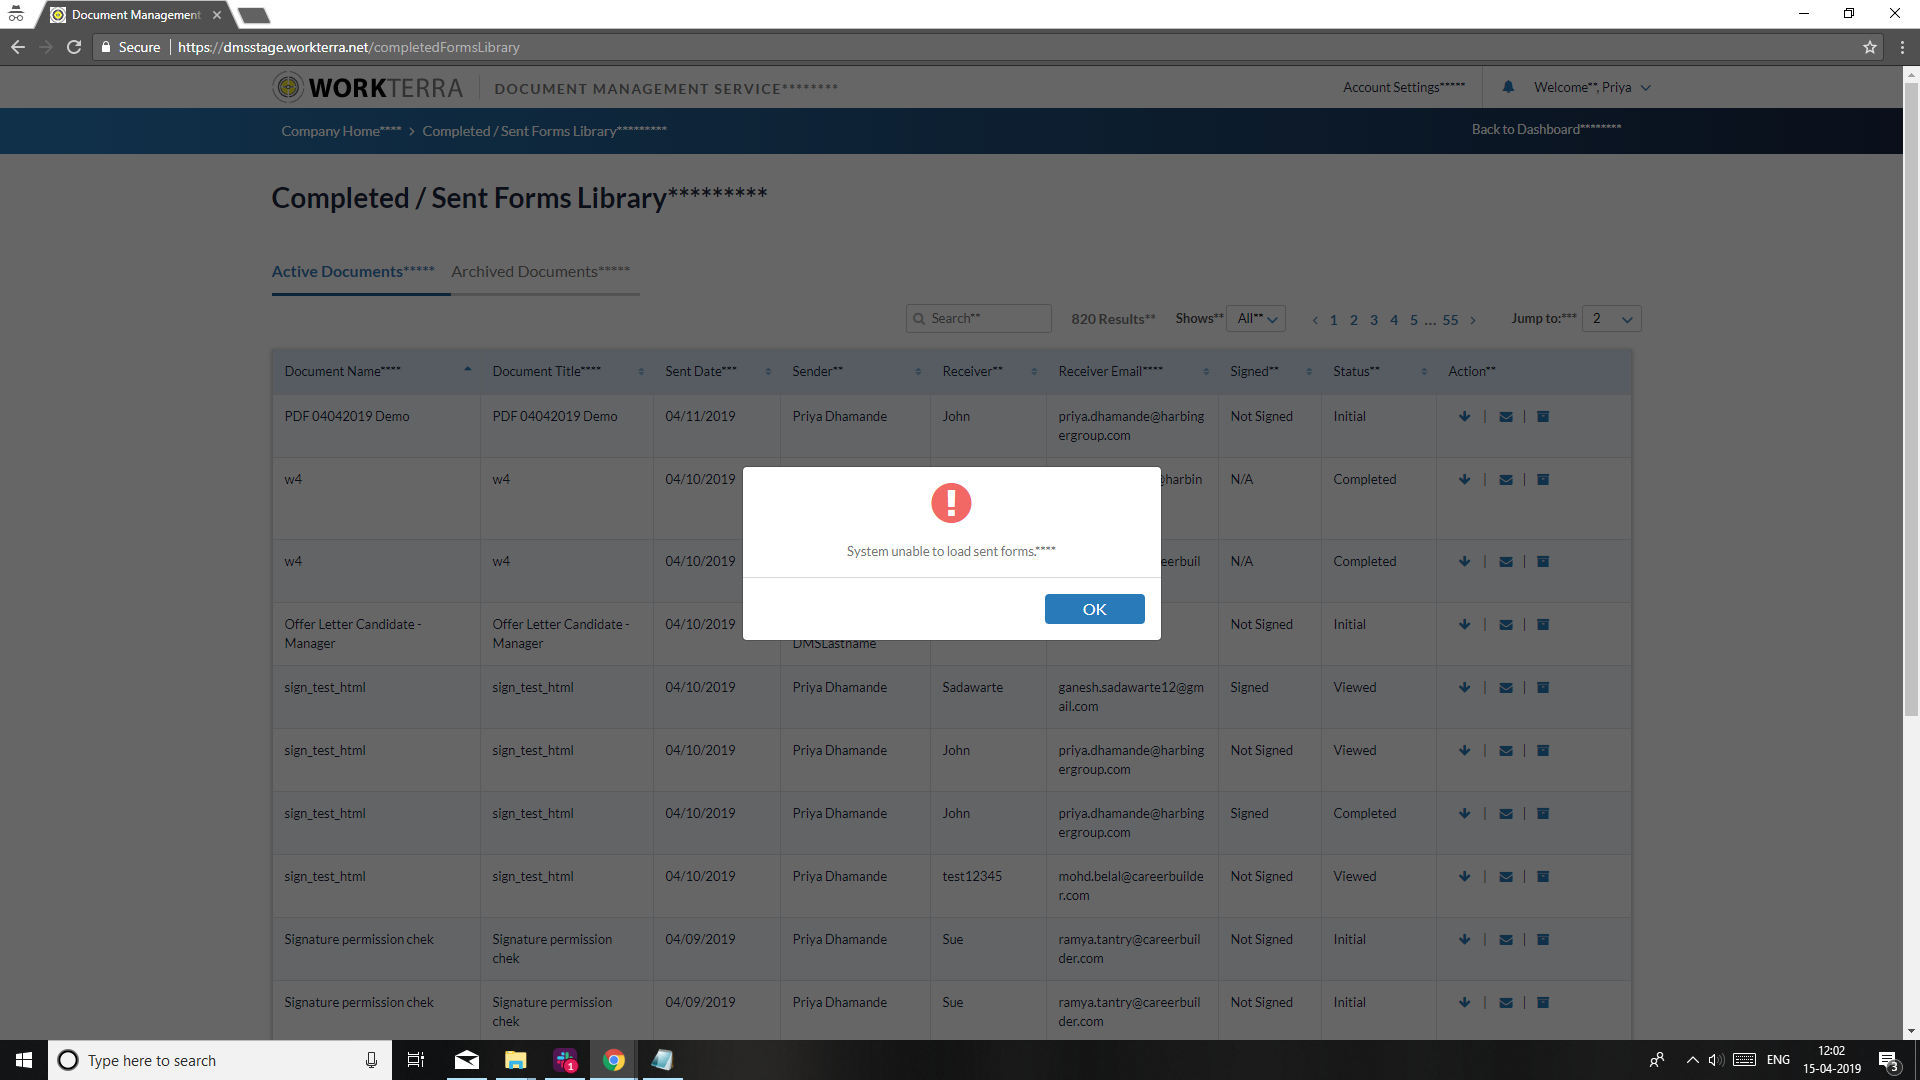Click OK in the error dialog
1920x1080 pixels.
click(1094, 609)
